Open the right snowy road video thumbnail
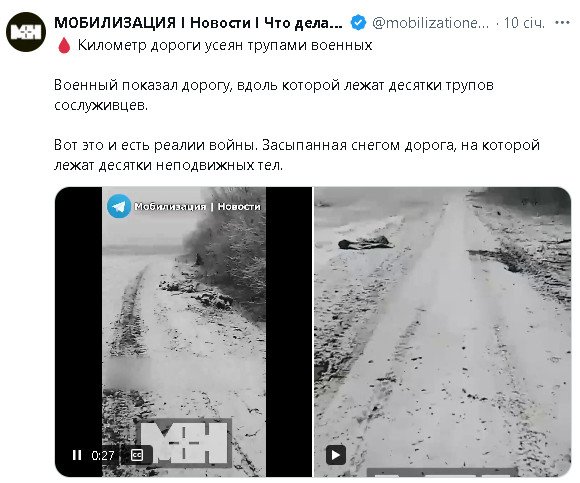 (x=443, y=332)
